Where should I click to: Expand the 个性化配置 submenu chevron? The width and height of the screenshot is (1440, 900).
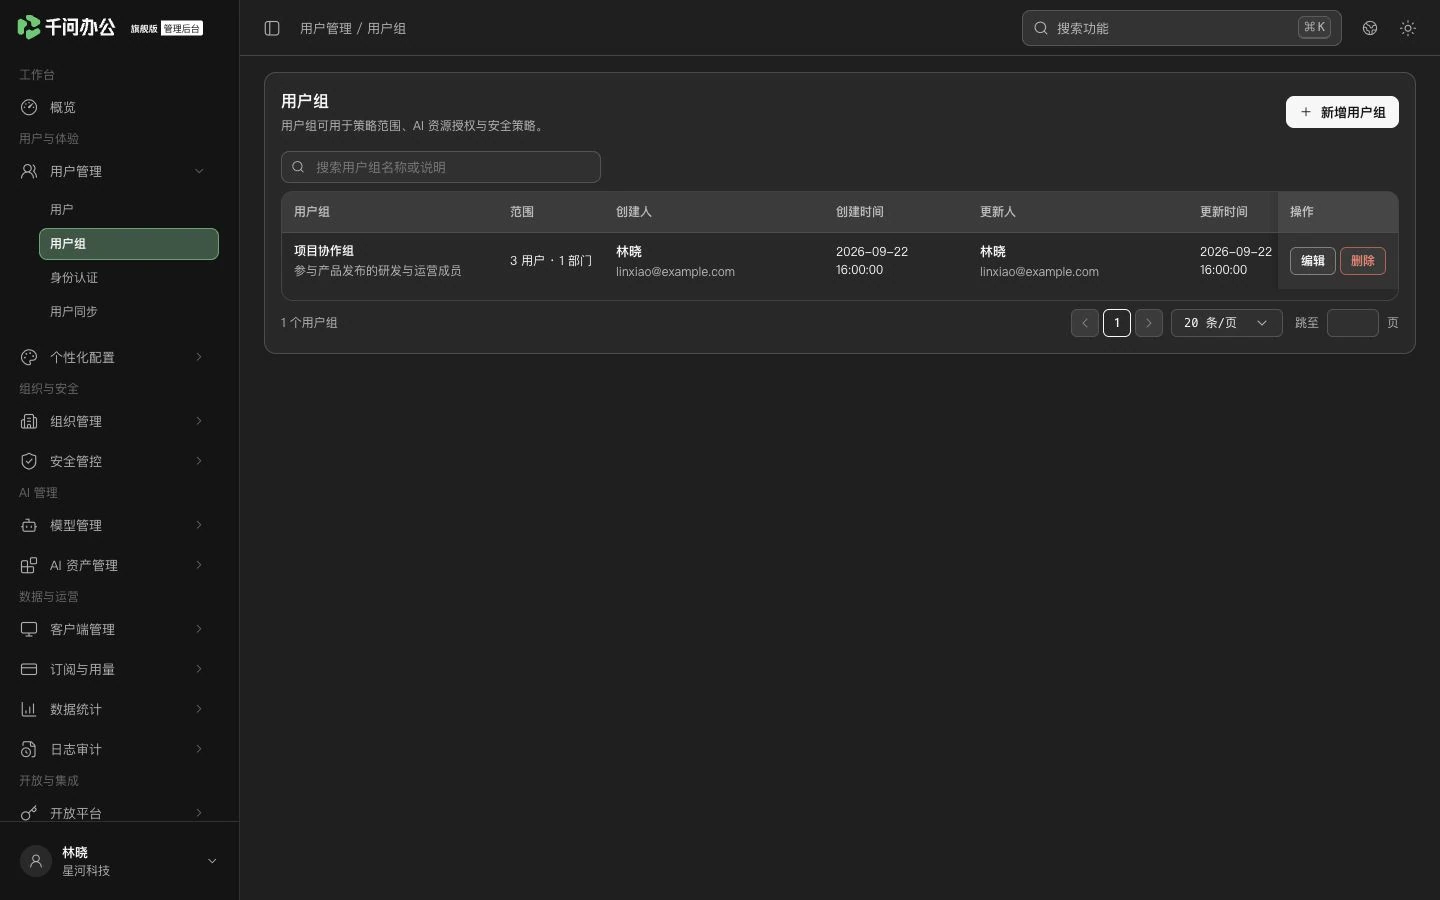(x=199, y=357)
